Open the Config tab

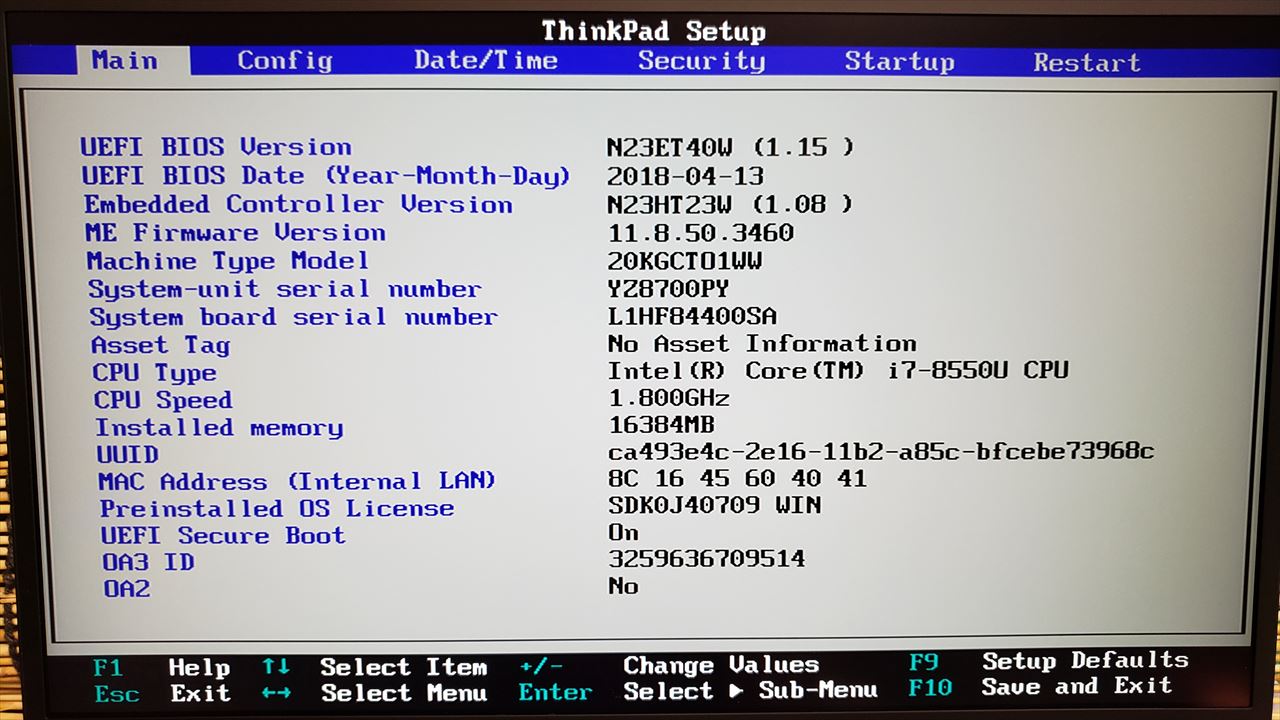pyautogui.click(x=284, y=61)
